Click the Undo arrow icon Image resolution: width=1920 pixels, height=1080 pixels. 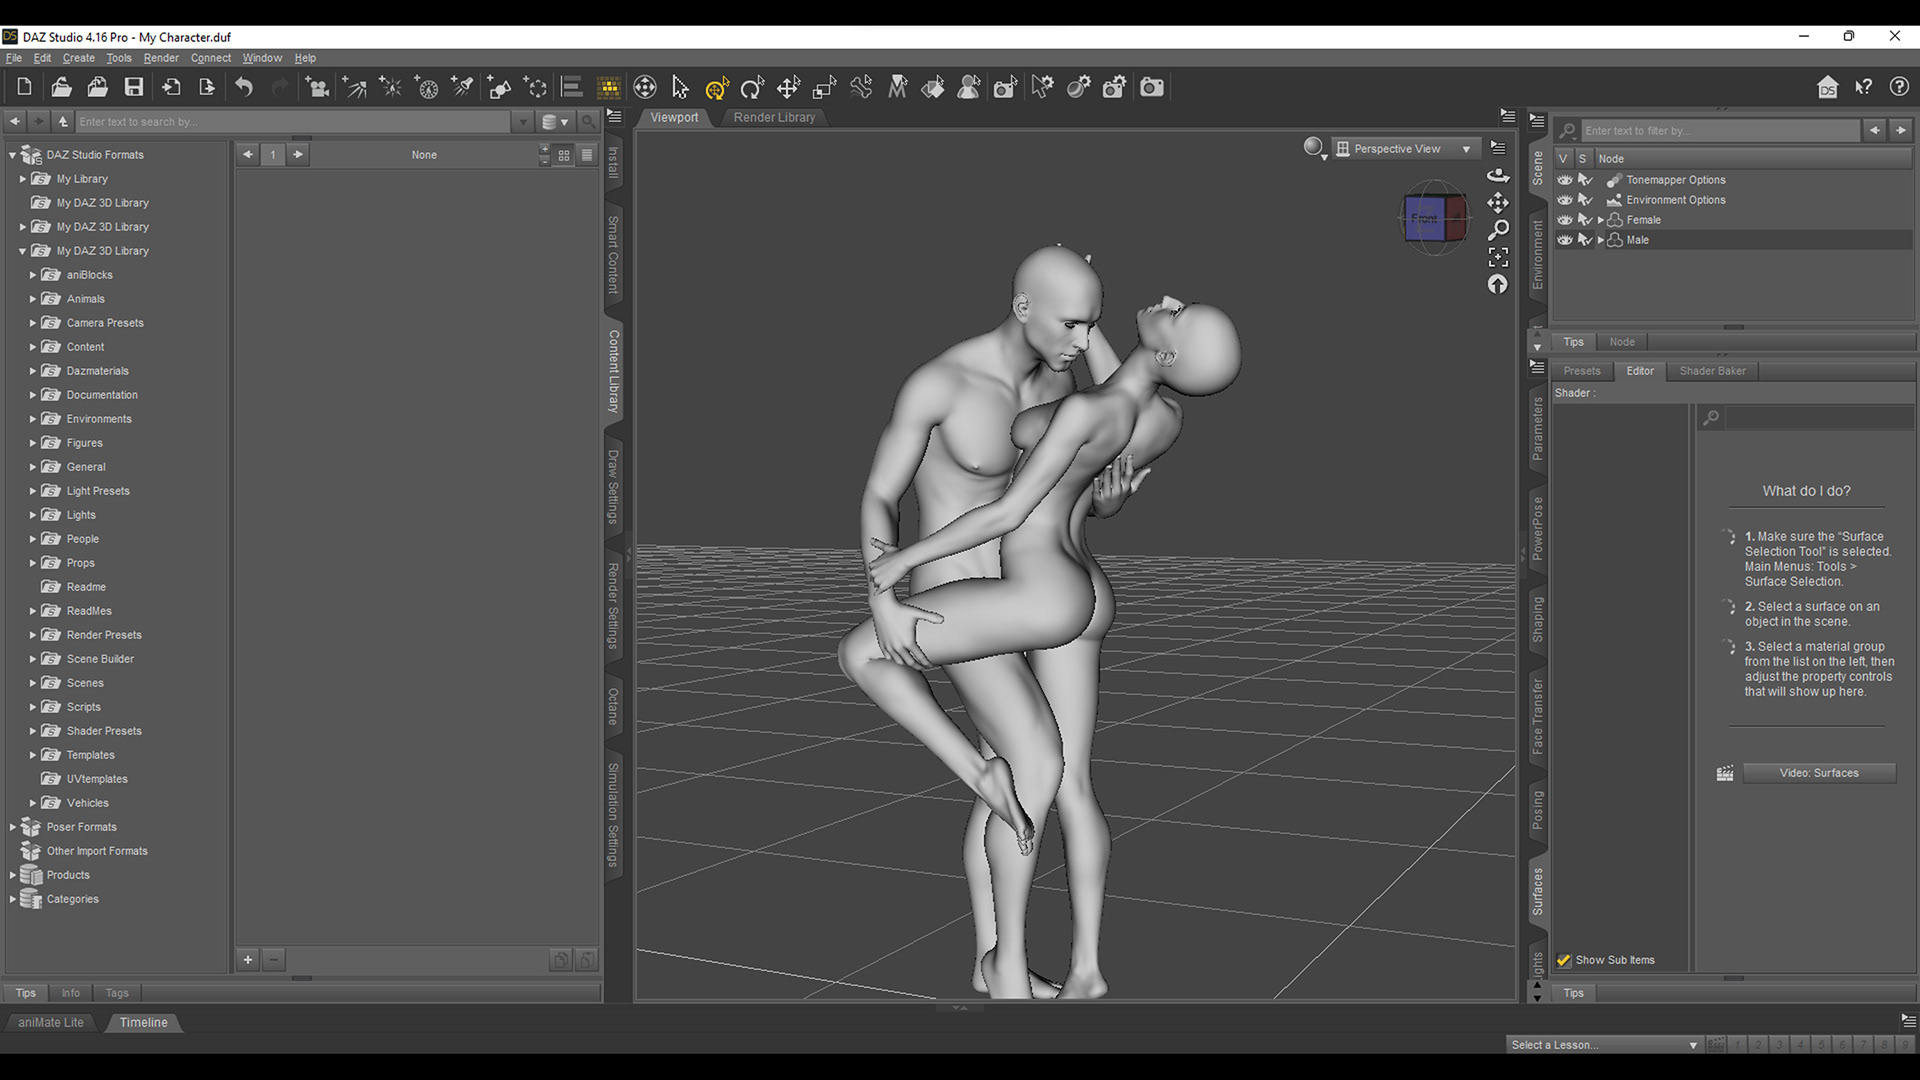243,87
